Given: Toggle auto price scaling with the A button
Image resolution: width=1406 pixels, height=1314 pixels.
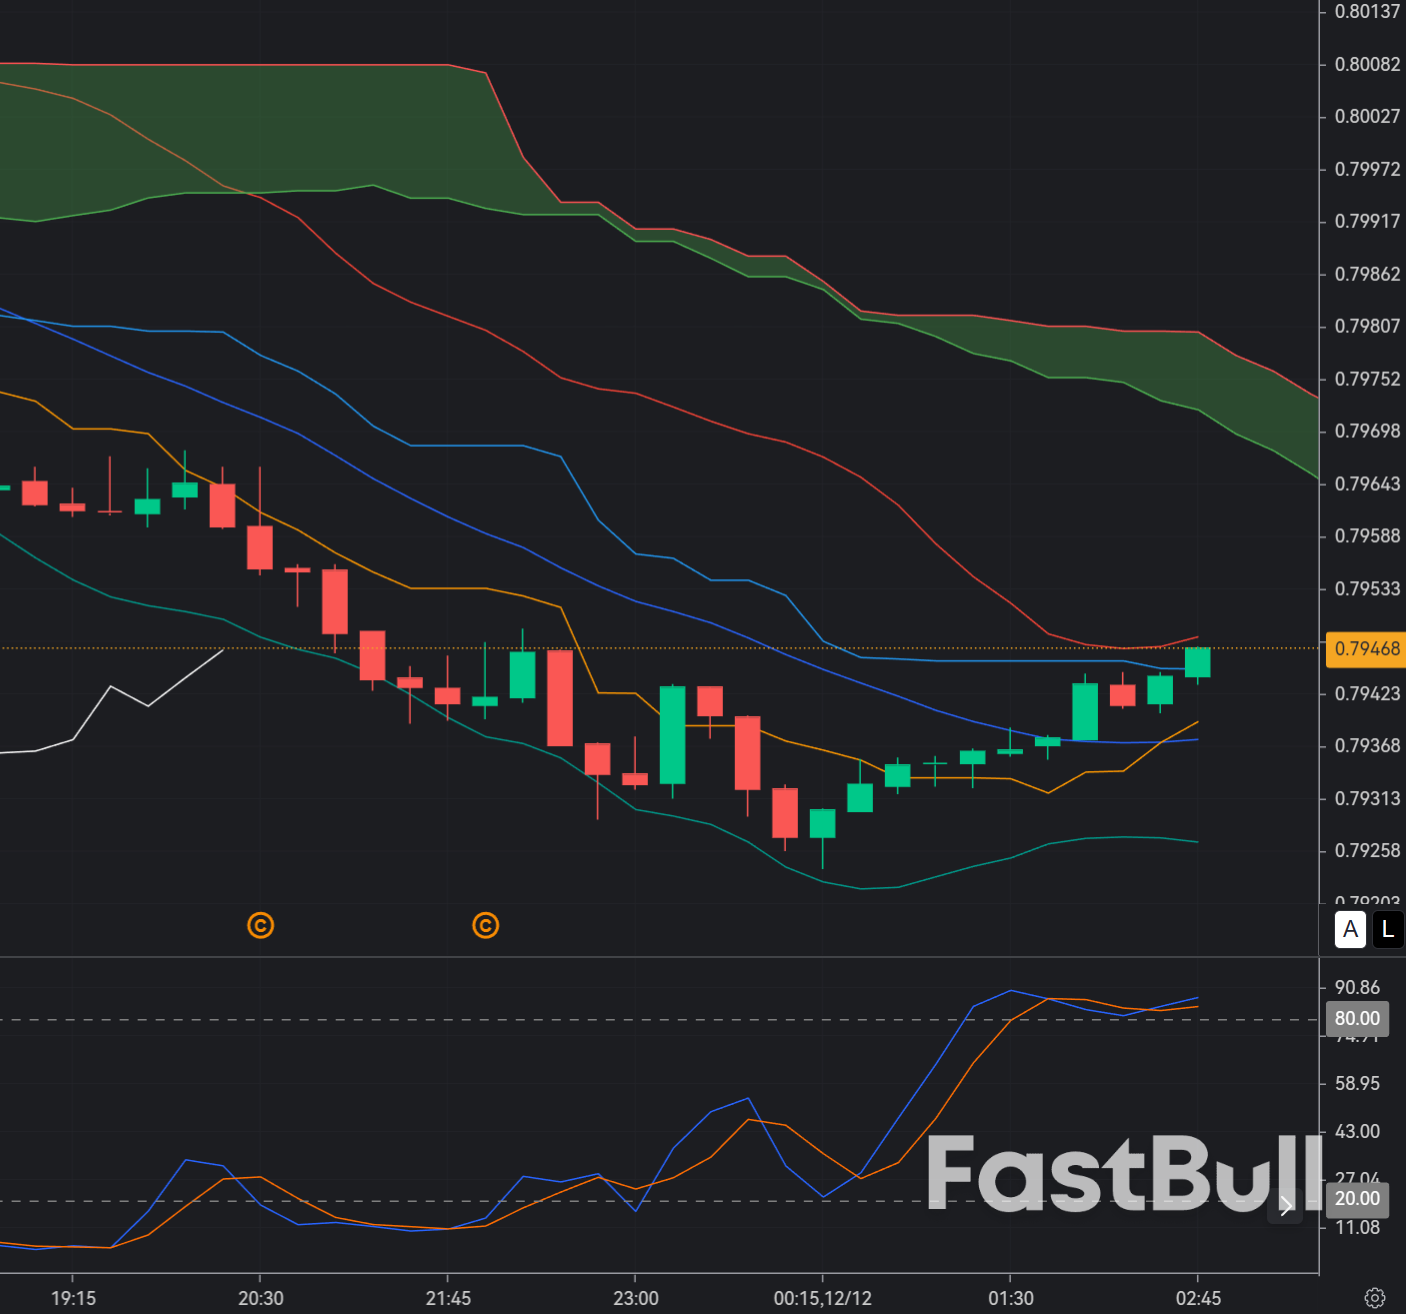Looking at the screenshot, I should point(1350,930).
